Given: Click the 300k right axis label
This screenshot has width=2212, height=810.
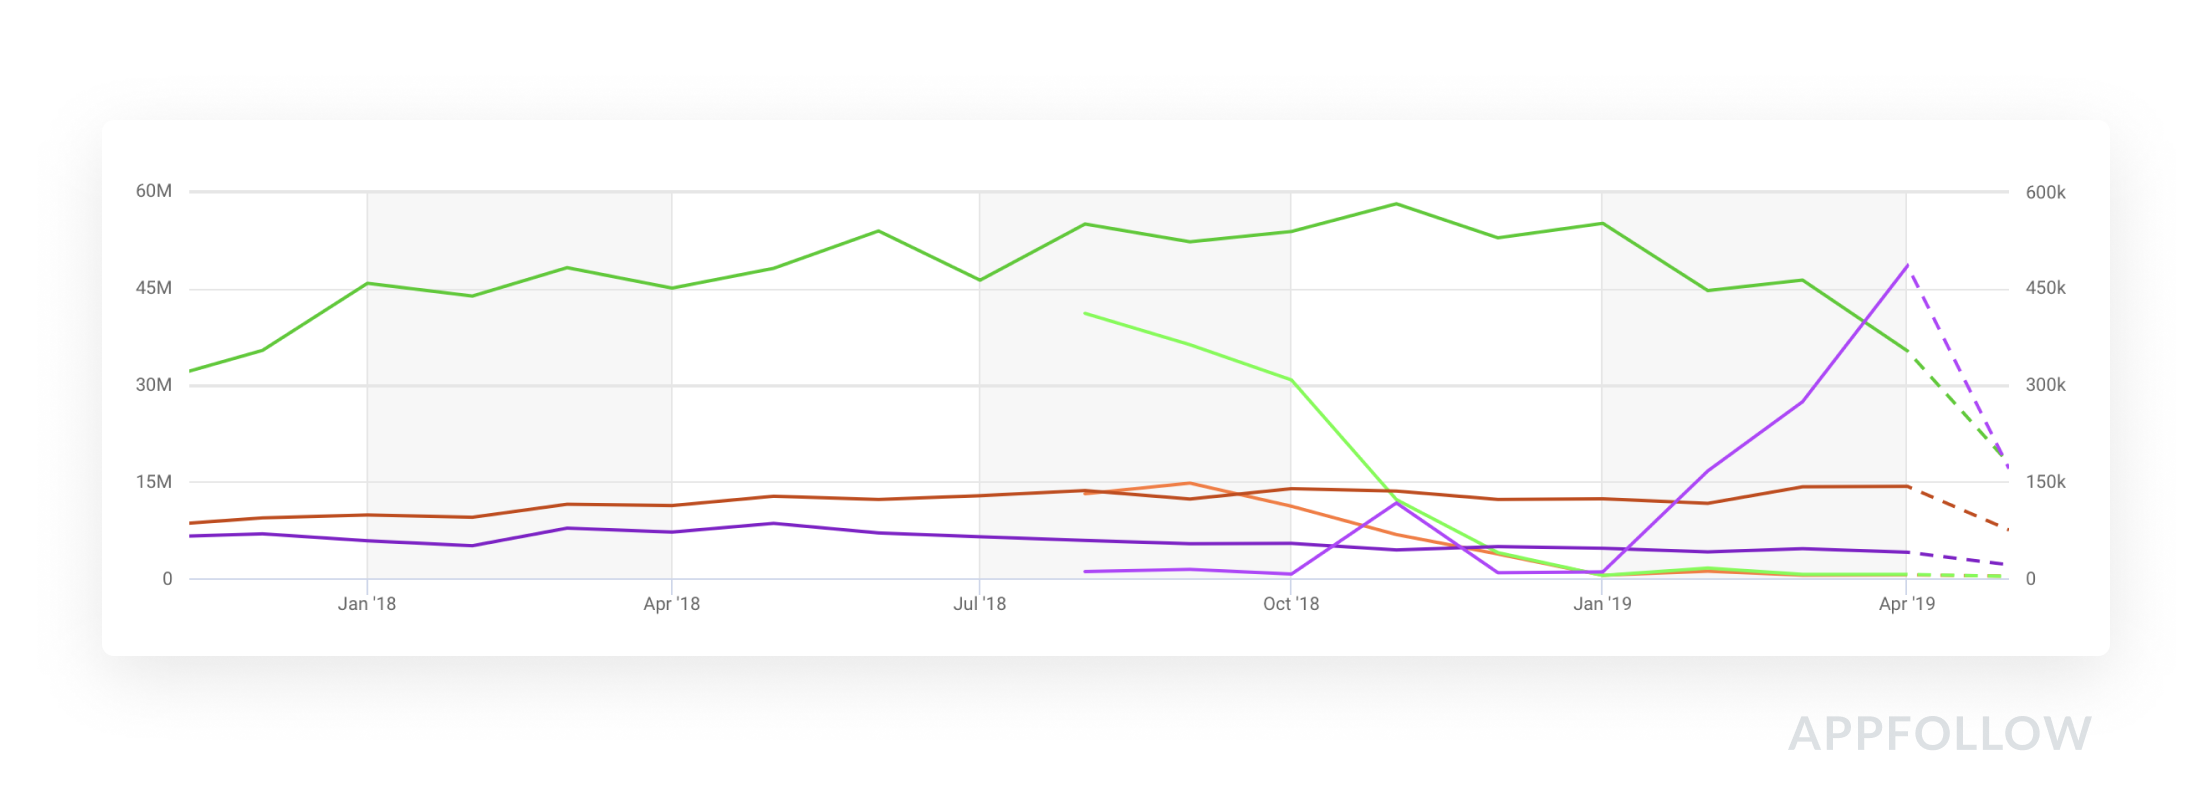Looking at the screenshot, I should (2045, 385).
